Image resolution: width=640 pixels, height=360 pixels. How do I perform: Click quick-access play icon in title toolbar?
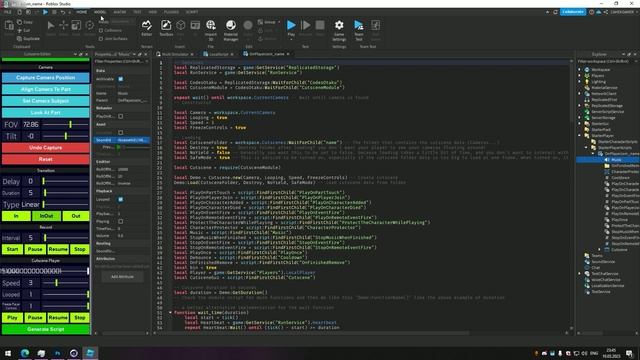[x=45, y=12]
